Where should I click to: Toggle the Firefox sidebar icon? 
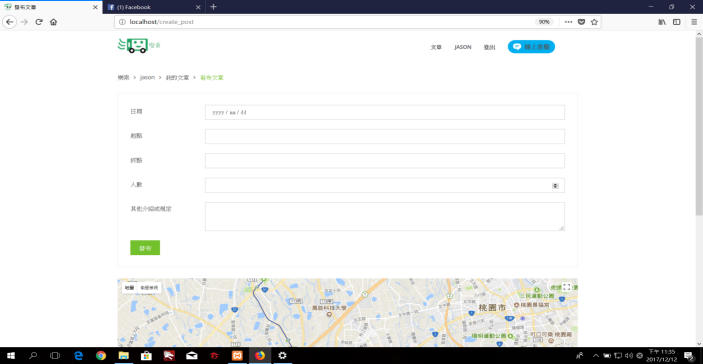point(677,22)
